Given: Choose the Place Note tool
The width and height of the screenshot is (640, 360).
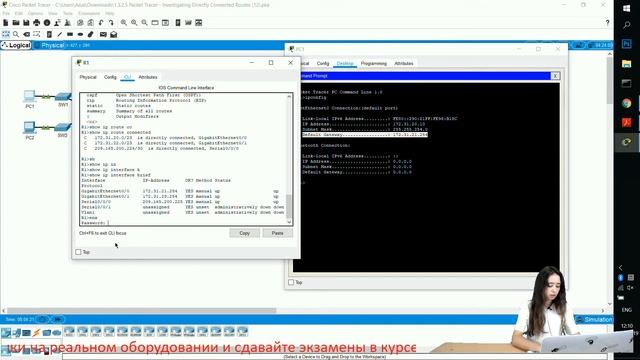Looking at the screenshot, I should point(49,34).
